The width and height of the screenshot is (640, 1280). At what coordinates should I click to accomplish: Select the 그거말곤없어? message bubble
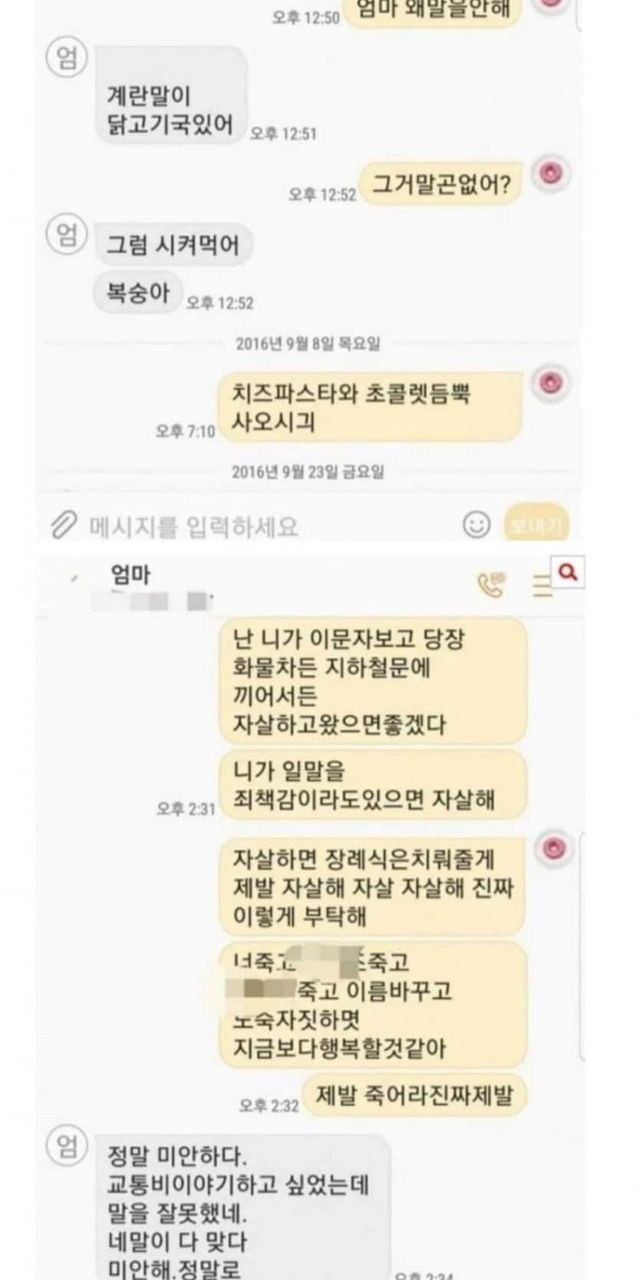coord(441,184)
